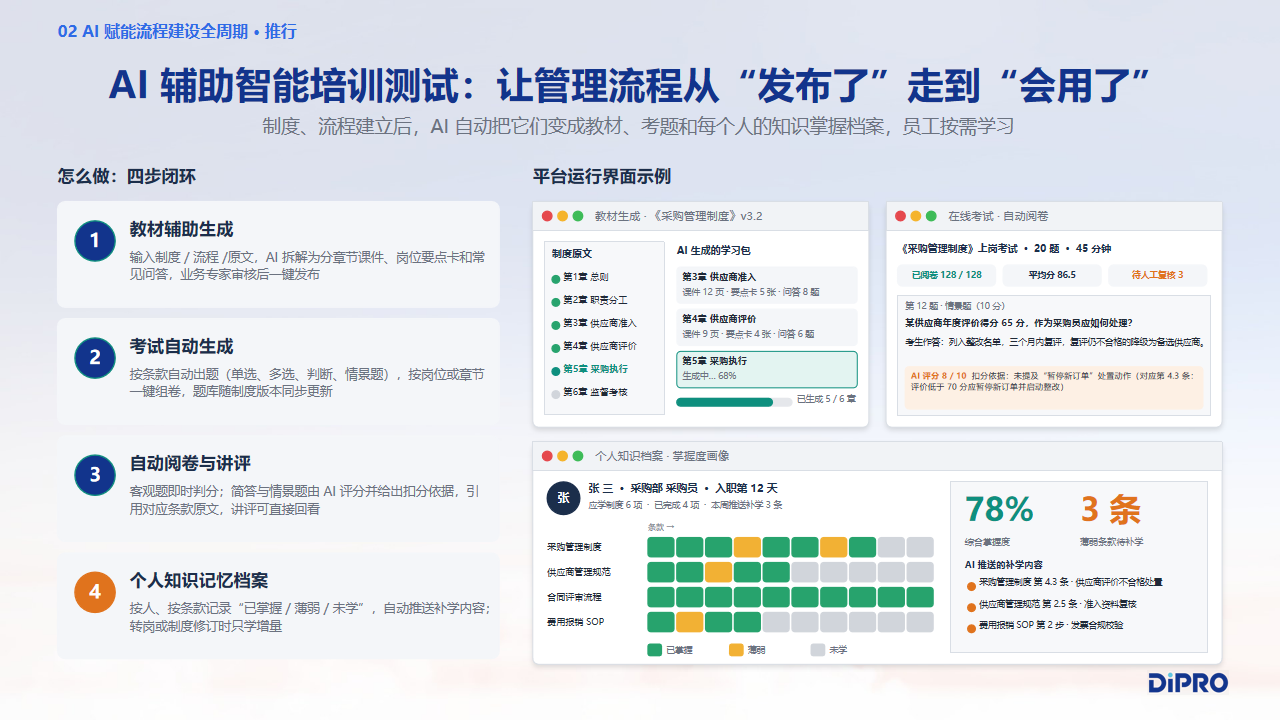
Task: Open the 第3章 供应商准入 learning pack card
Action: (767, 284)
